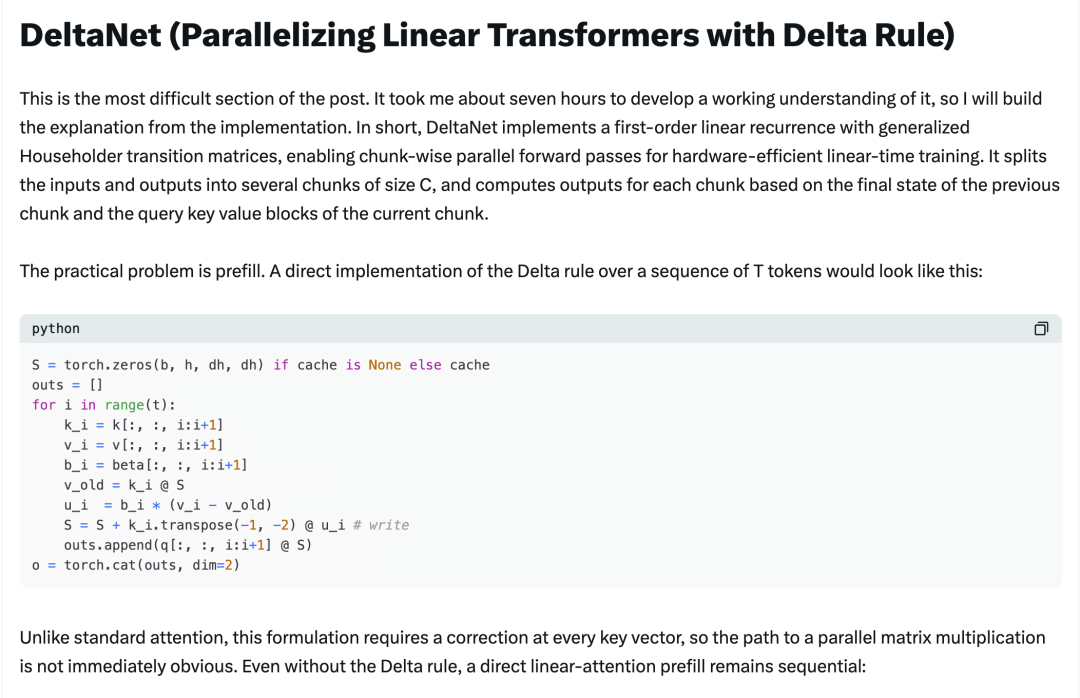Copy the python code block

[1041, 329]
